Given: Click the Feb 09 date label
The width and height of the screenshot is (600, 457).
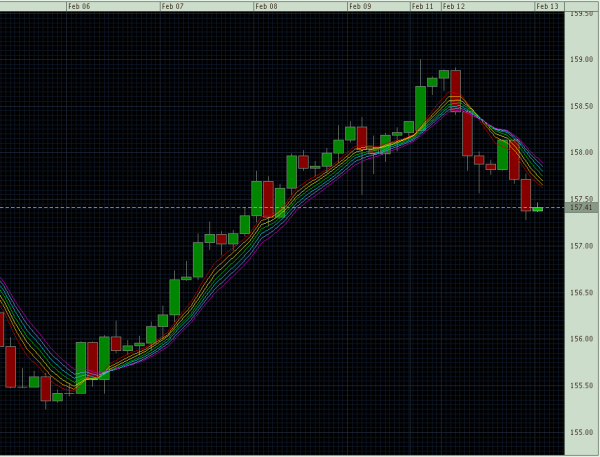Looking at the screenshot, I should [360, 7].
